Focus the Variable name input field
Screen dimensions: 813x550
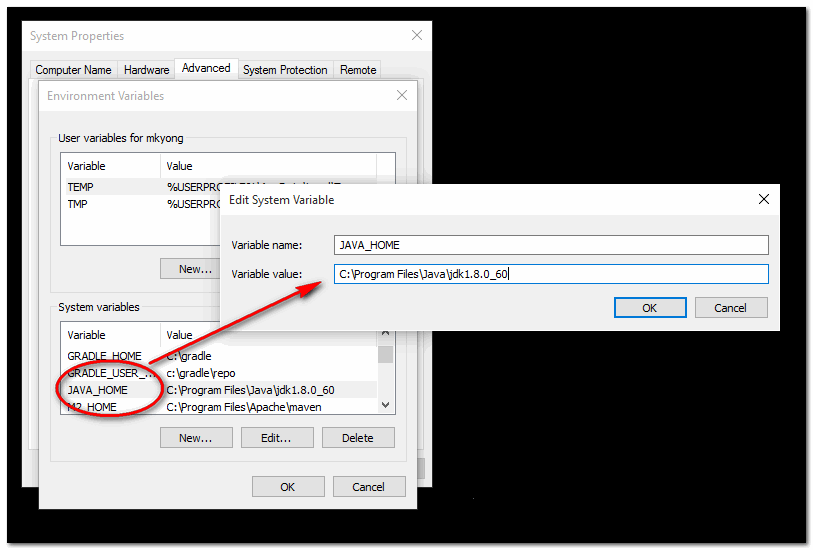click(x=551, y=245)
